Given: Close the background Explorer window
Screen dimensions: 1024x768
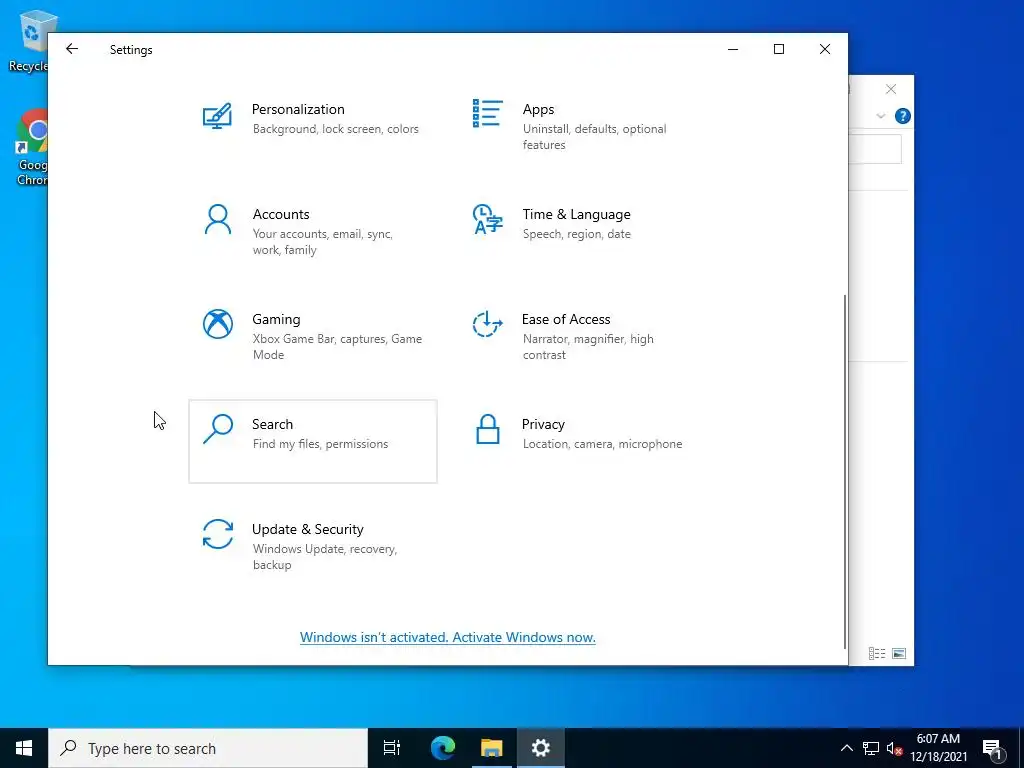Looking at the screenshot, I should click(891, 89).
